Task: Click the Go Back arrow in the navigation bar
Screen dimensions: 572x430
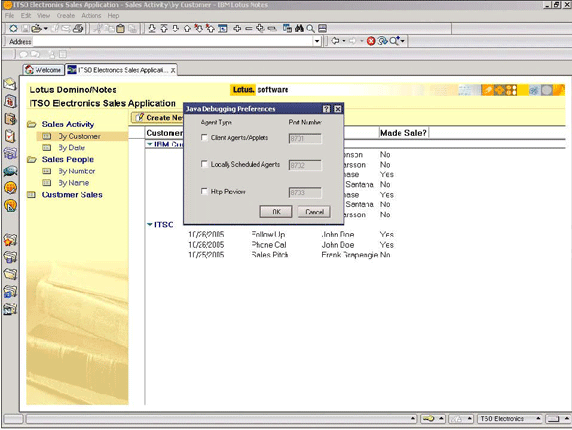Action: point(335,41)
